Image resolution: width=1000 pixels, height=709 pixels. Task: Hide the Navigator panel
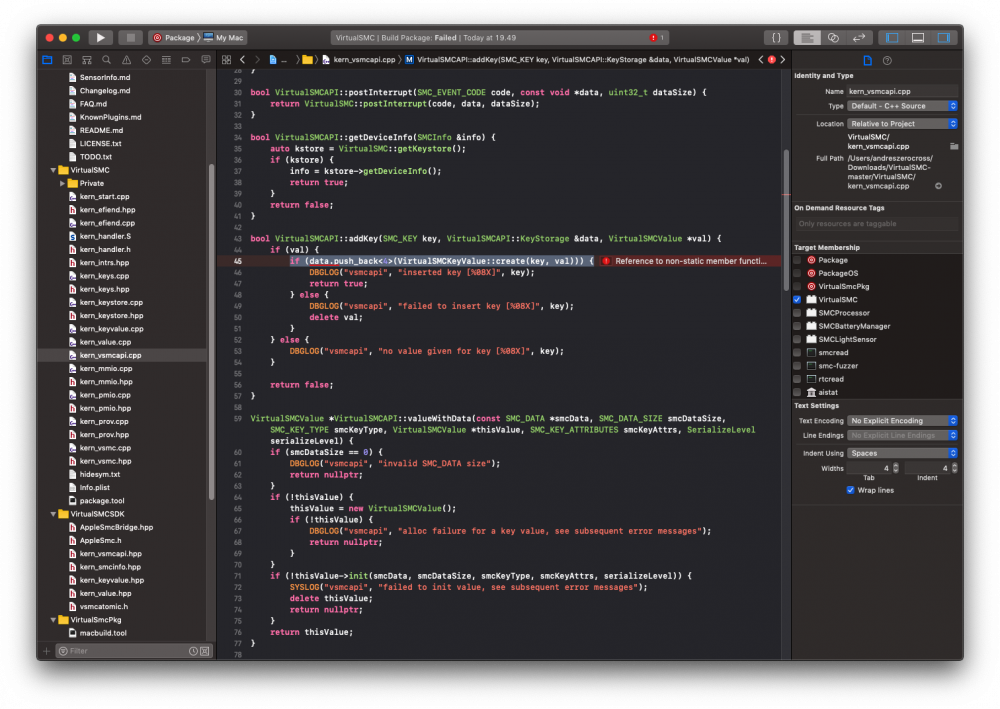(892, 38)
